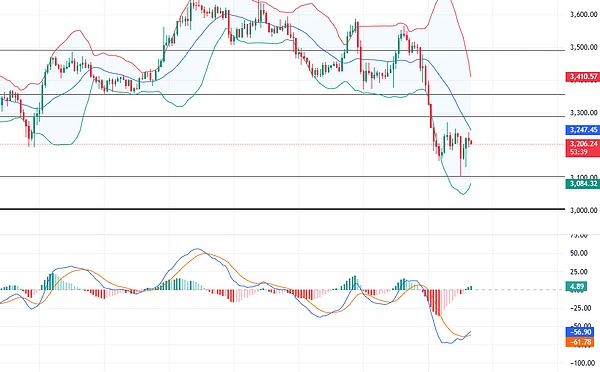
Task: Click the blue 3,247.45 middle band price label
Action: point(583,130)
